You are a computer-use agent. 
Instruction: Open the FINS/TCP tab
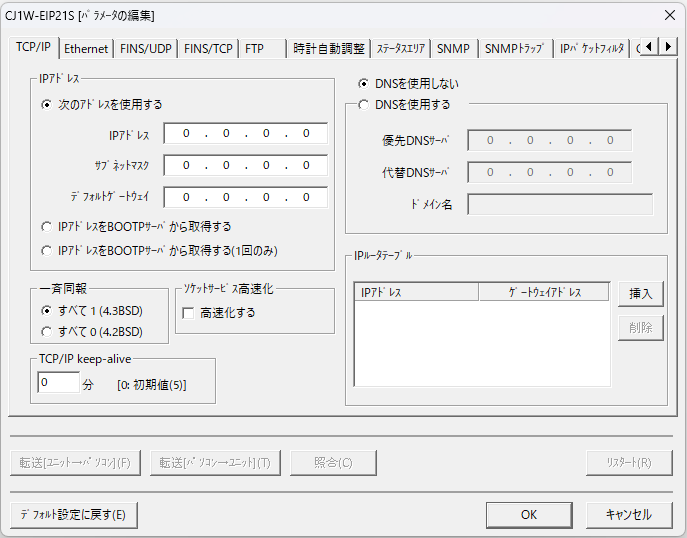click(208, 49)
